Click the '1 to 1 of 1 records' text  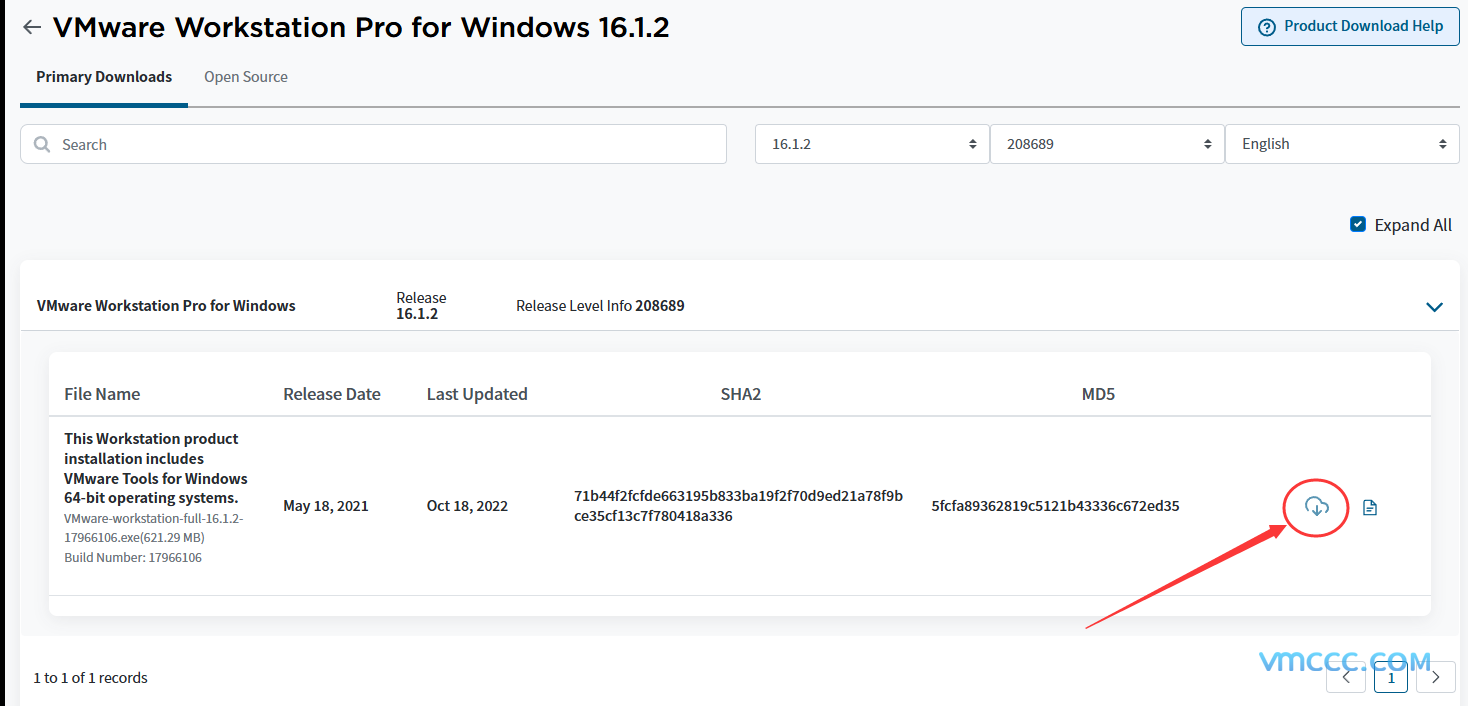[x=90, y=678]
